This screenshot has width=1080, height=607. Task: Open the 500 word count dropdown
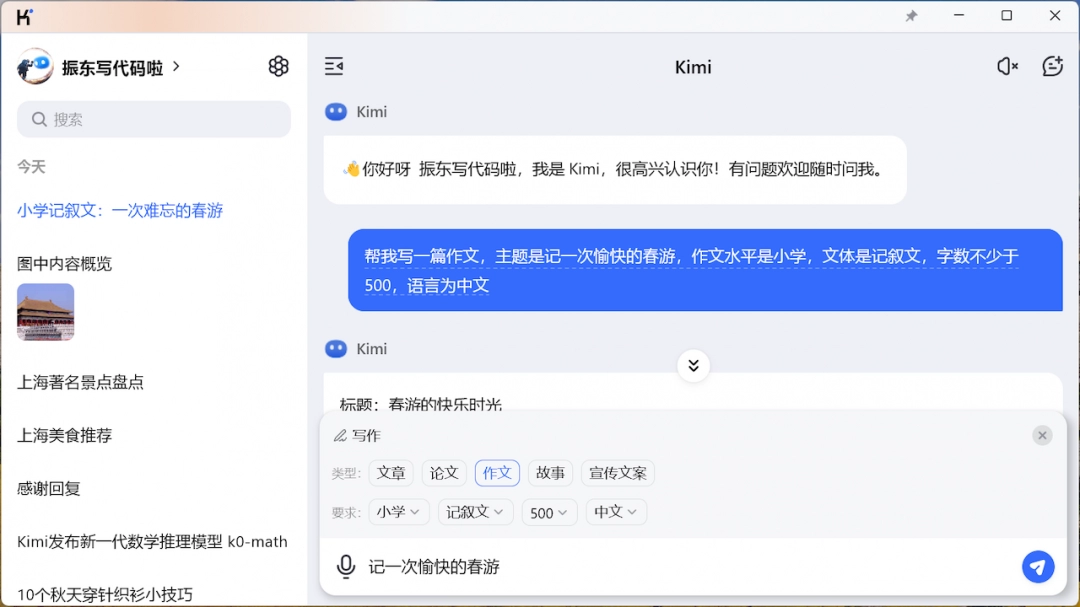point(549,512)
